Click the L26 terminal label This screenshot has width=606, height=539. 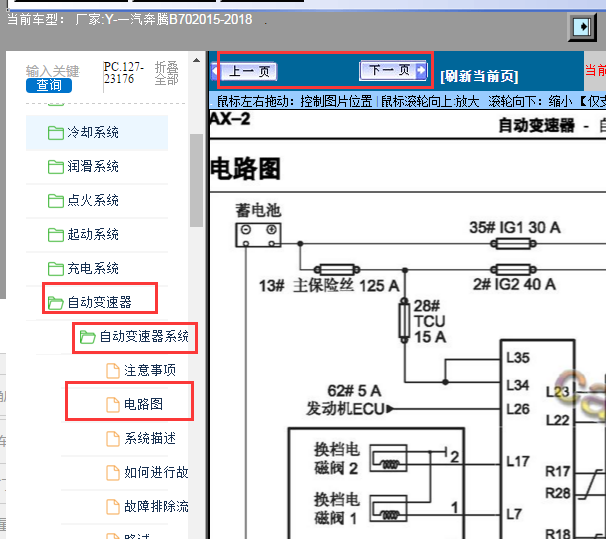pos(518,409)
